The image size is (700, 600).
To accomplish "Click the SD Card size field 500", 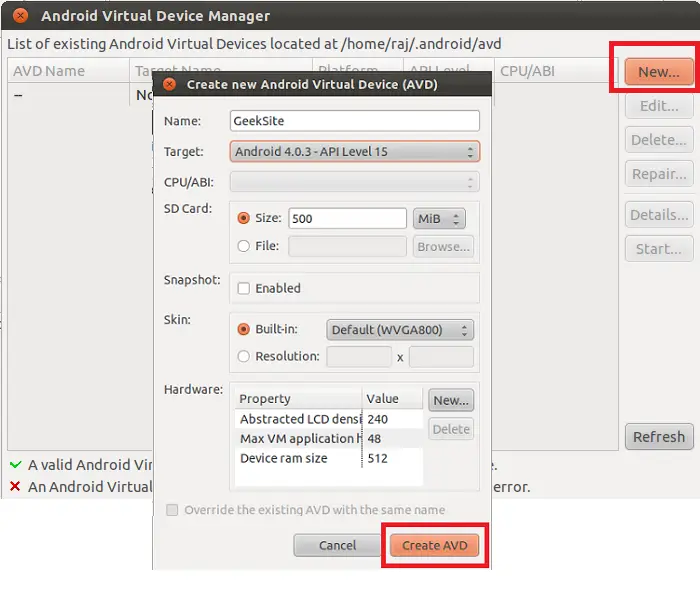I will [347, 218].
